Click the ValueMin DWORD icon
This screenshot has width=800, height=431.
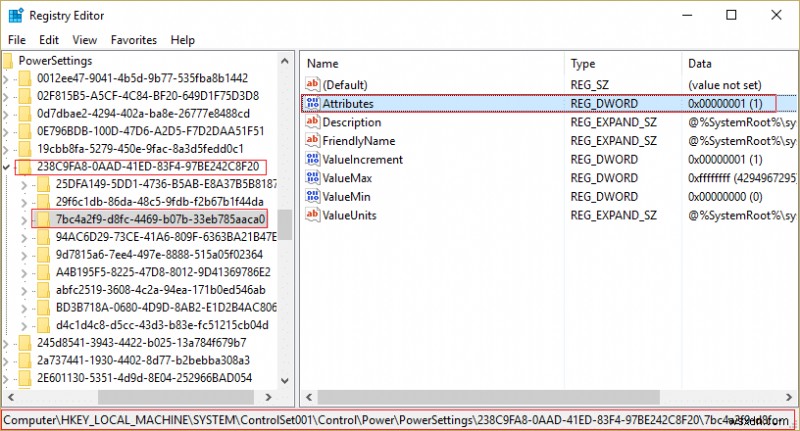tap(312, 196)
